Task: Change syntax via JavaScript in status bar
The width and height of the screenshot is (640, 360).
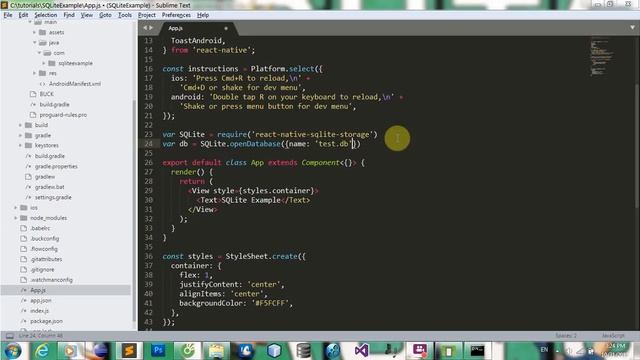Action: [x=613, y=336]
